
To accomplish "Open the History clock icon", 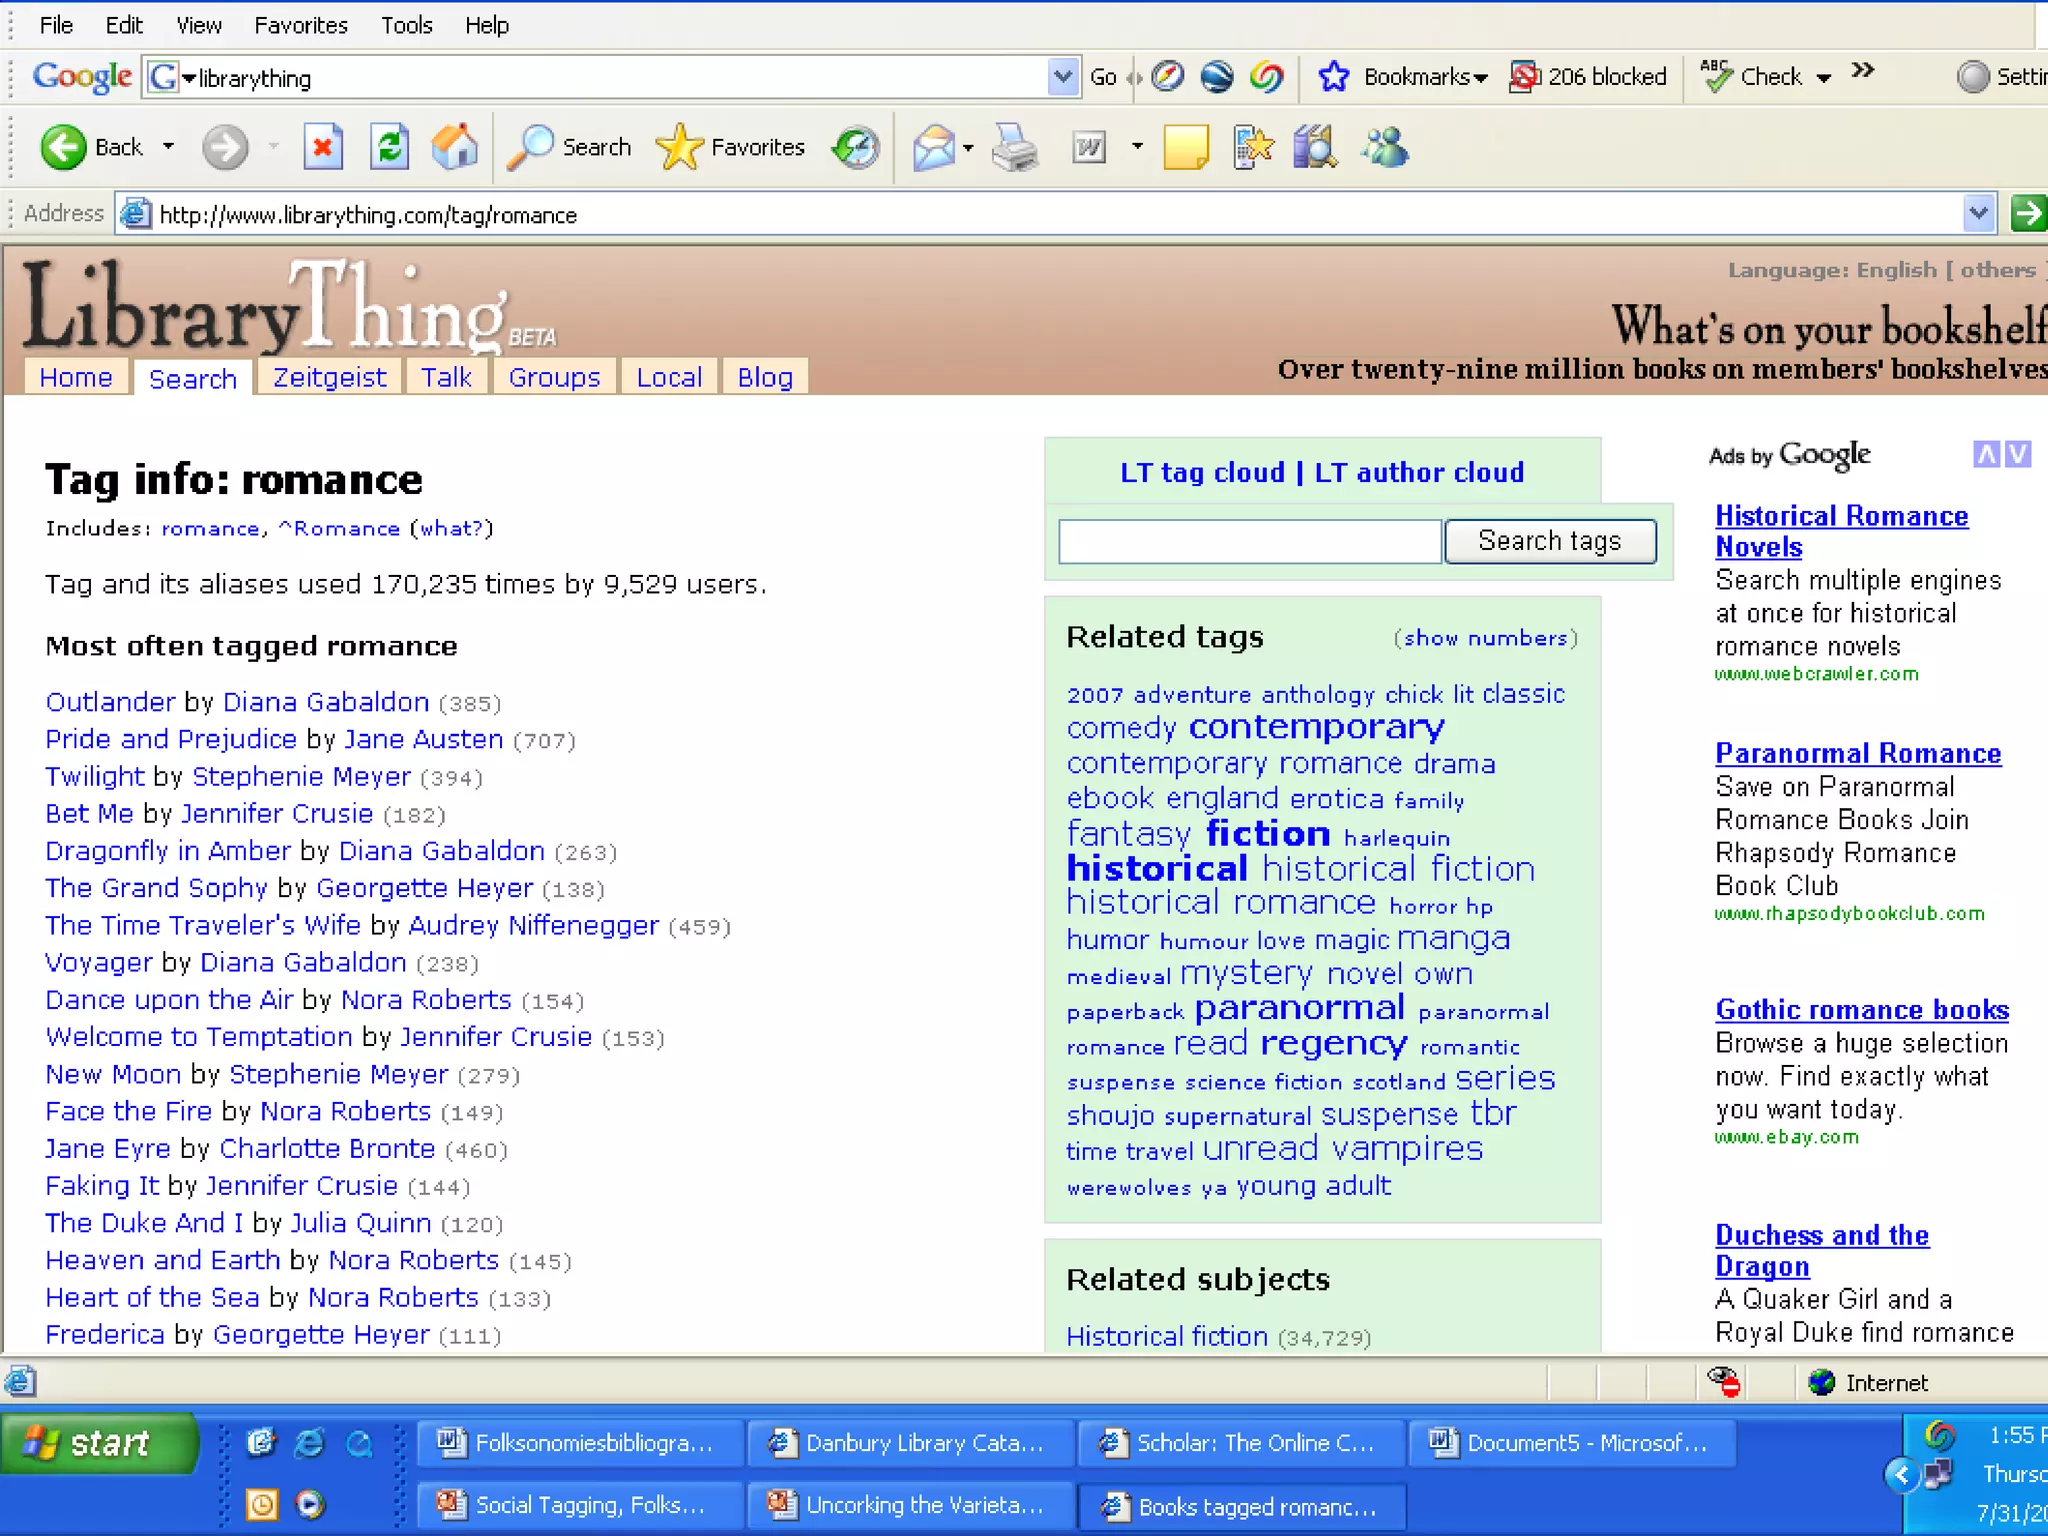I will pyautogui.click(x=856, y=148).
